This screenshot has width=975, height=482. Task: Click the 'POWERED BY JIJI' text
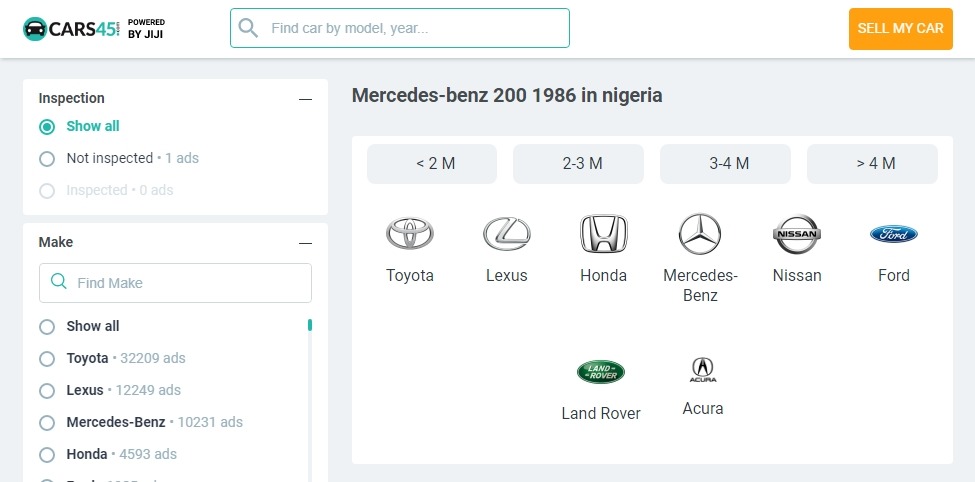[x=146, y=29]
